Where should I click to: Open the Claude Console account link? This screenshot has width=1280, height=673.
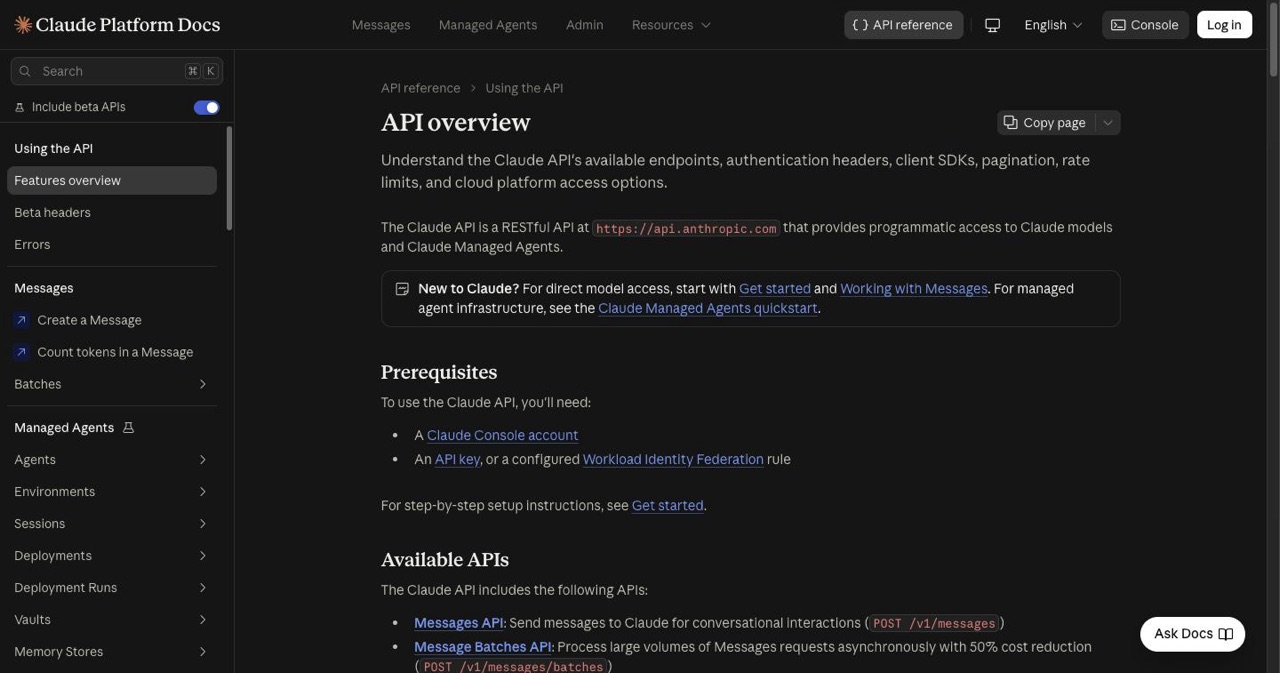click(x=502, y=436)
